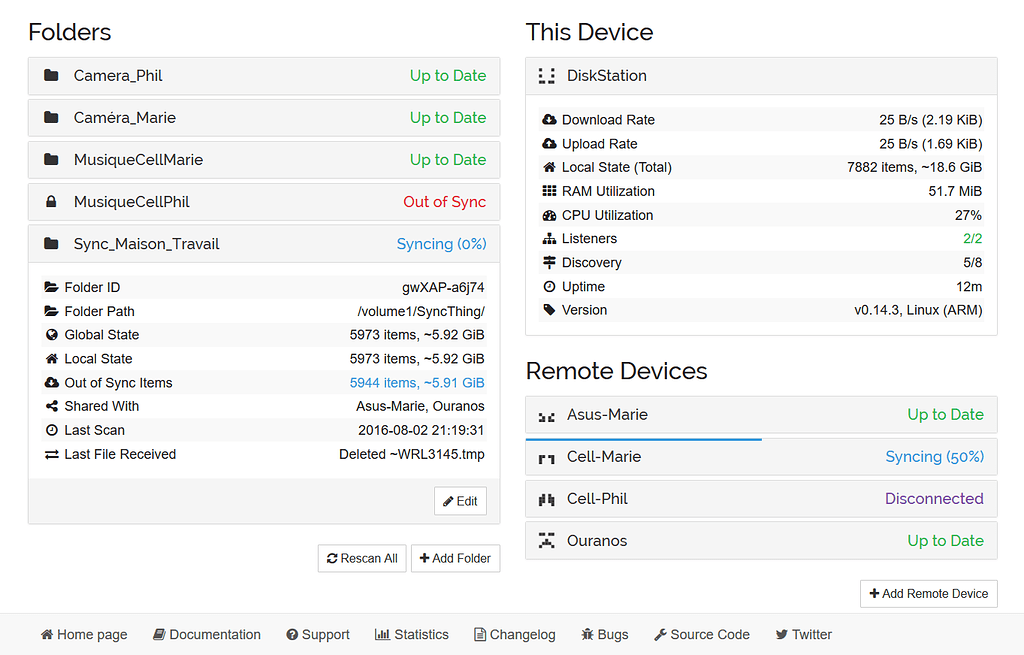Expand the Caméra_Marie folder panel
Image resolution: width=1024 pixels, height=655 pixels.
pyautogui.click(x=264, y=118)
